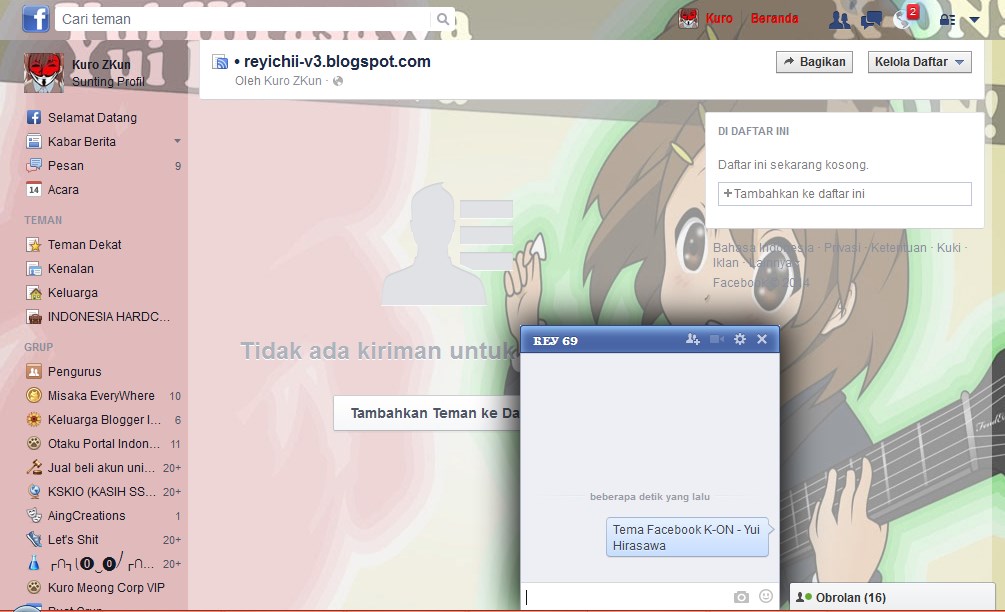Click the Pesan chat bubble icon
Image resolution: width=1005 pixels, height=612 pixels.
(x=34, y=165)
